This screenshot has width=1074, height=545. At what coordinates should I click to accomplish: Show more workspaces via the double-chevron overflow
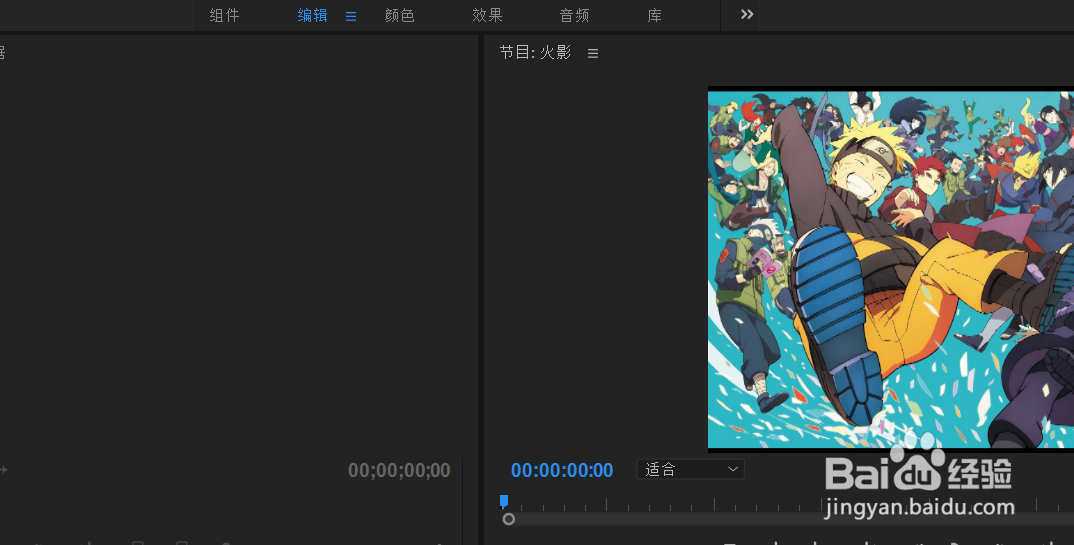pos(747,14)
